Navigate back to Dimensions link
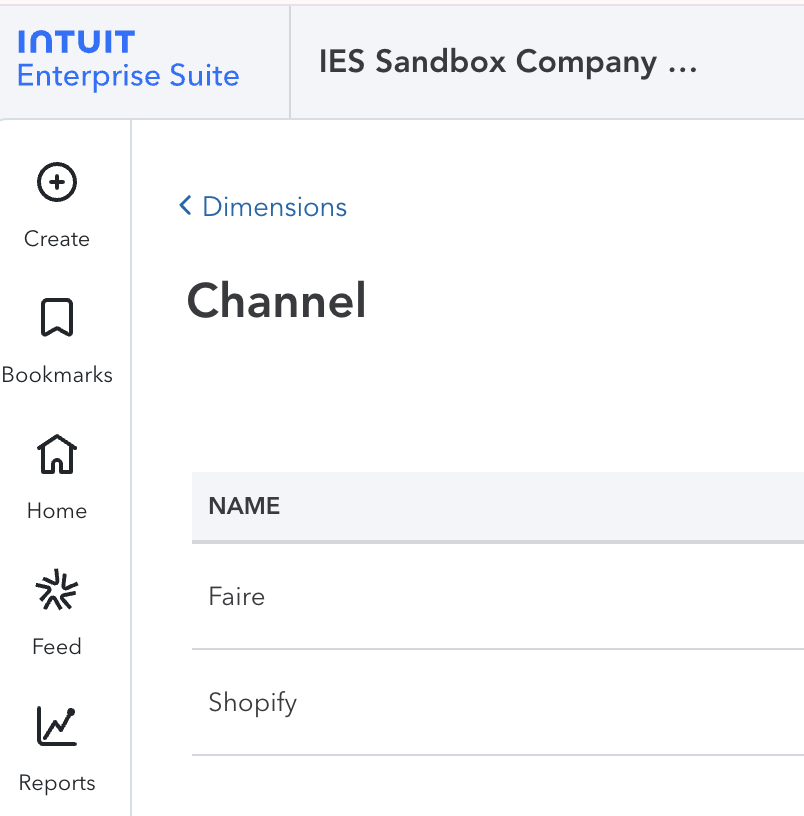Viewport: 804px width, 816px height. 274,207
